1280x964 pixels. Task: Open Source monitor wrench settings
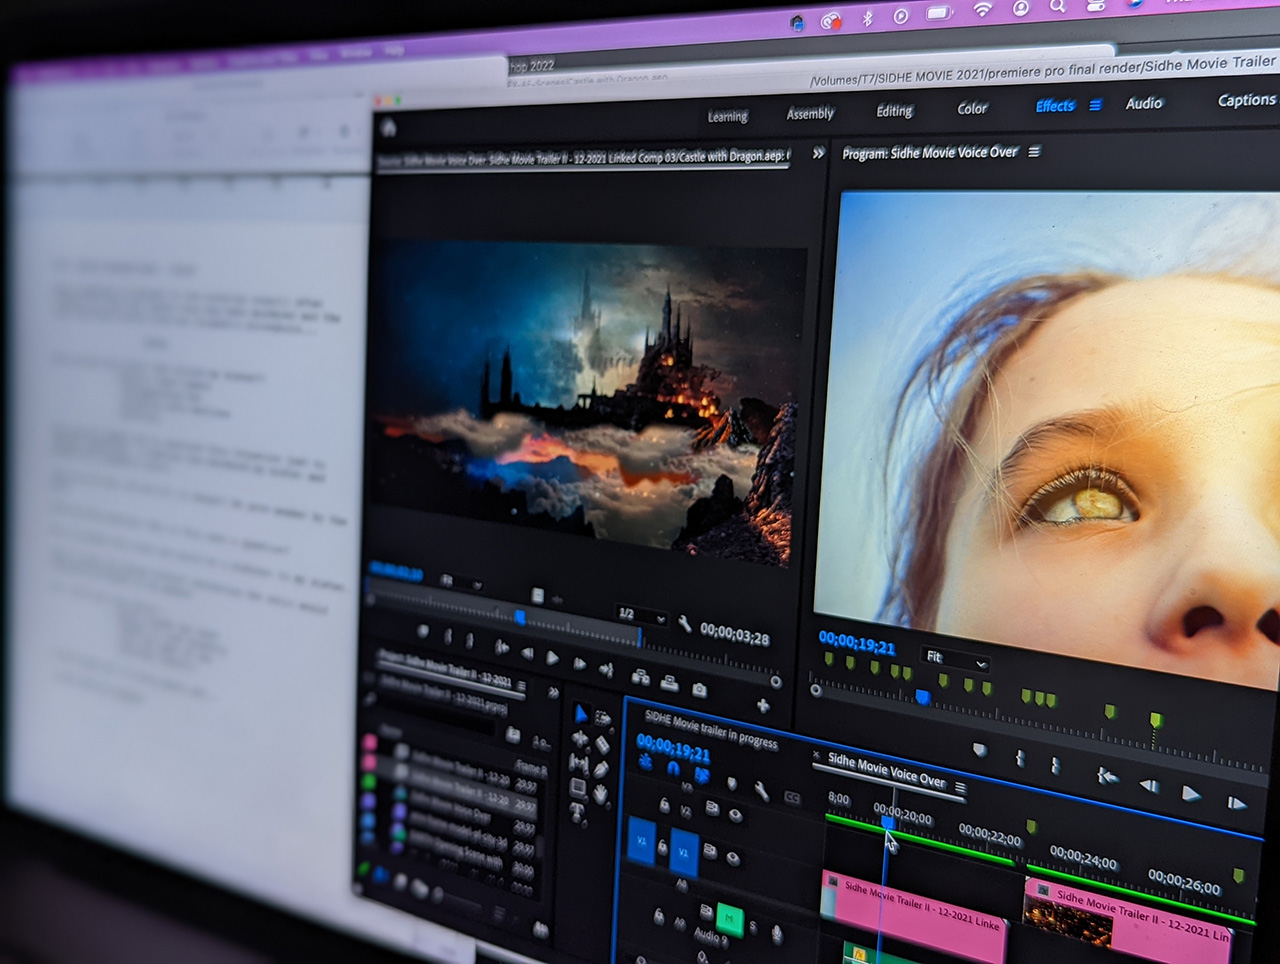[685, 625]
